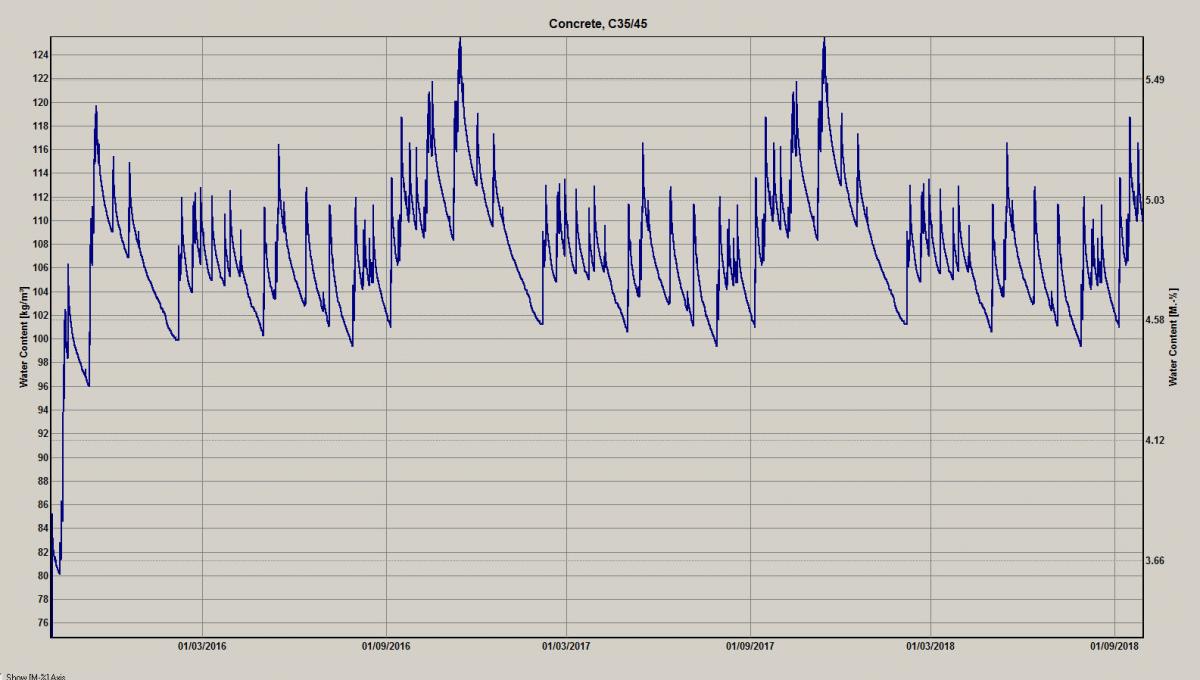Select the left Water Content [kg/m³] axis label
The width and height of the screenshot is (1200, 680).
[23, 337]
